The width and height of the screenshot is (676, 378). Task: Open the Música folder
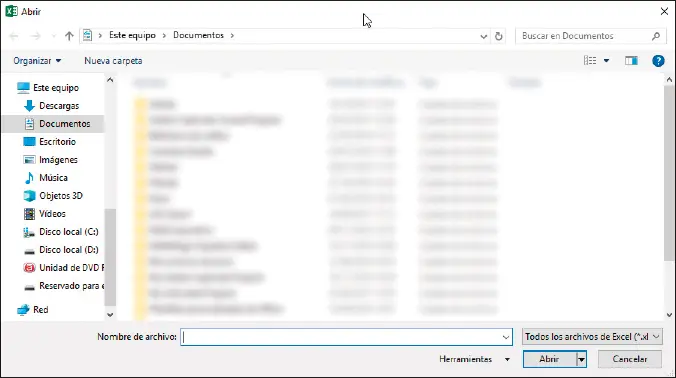coord(53,178)
